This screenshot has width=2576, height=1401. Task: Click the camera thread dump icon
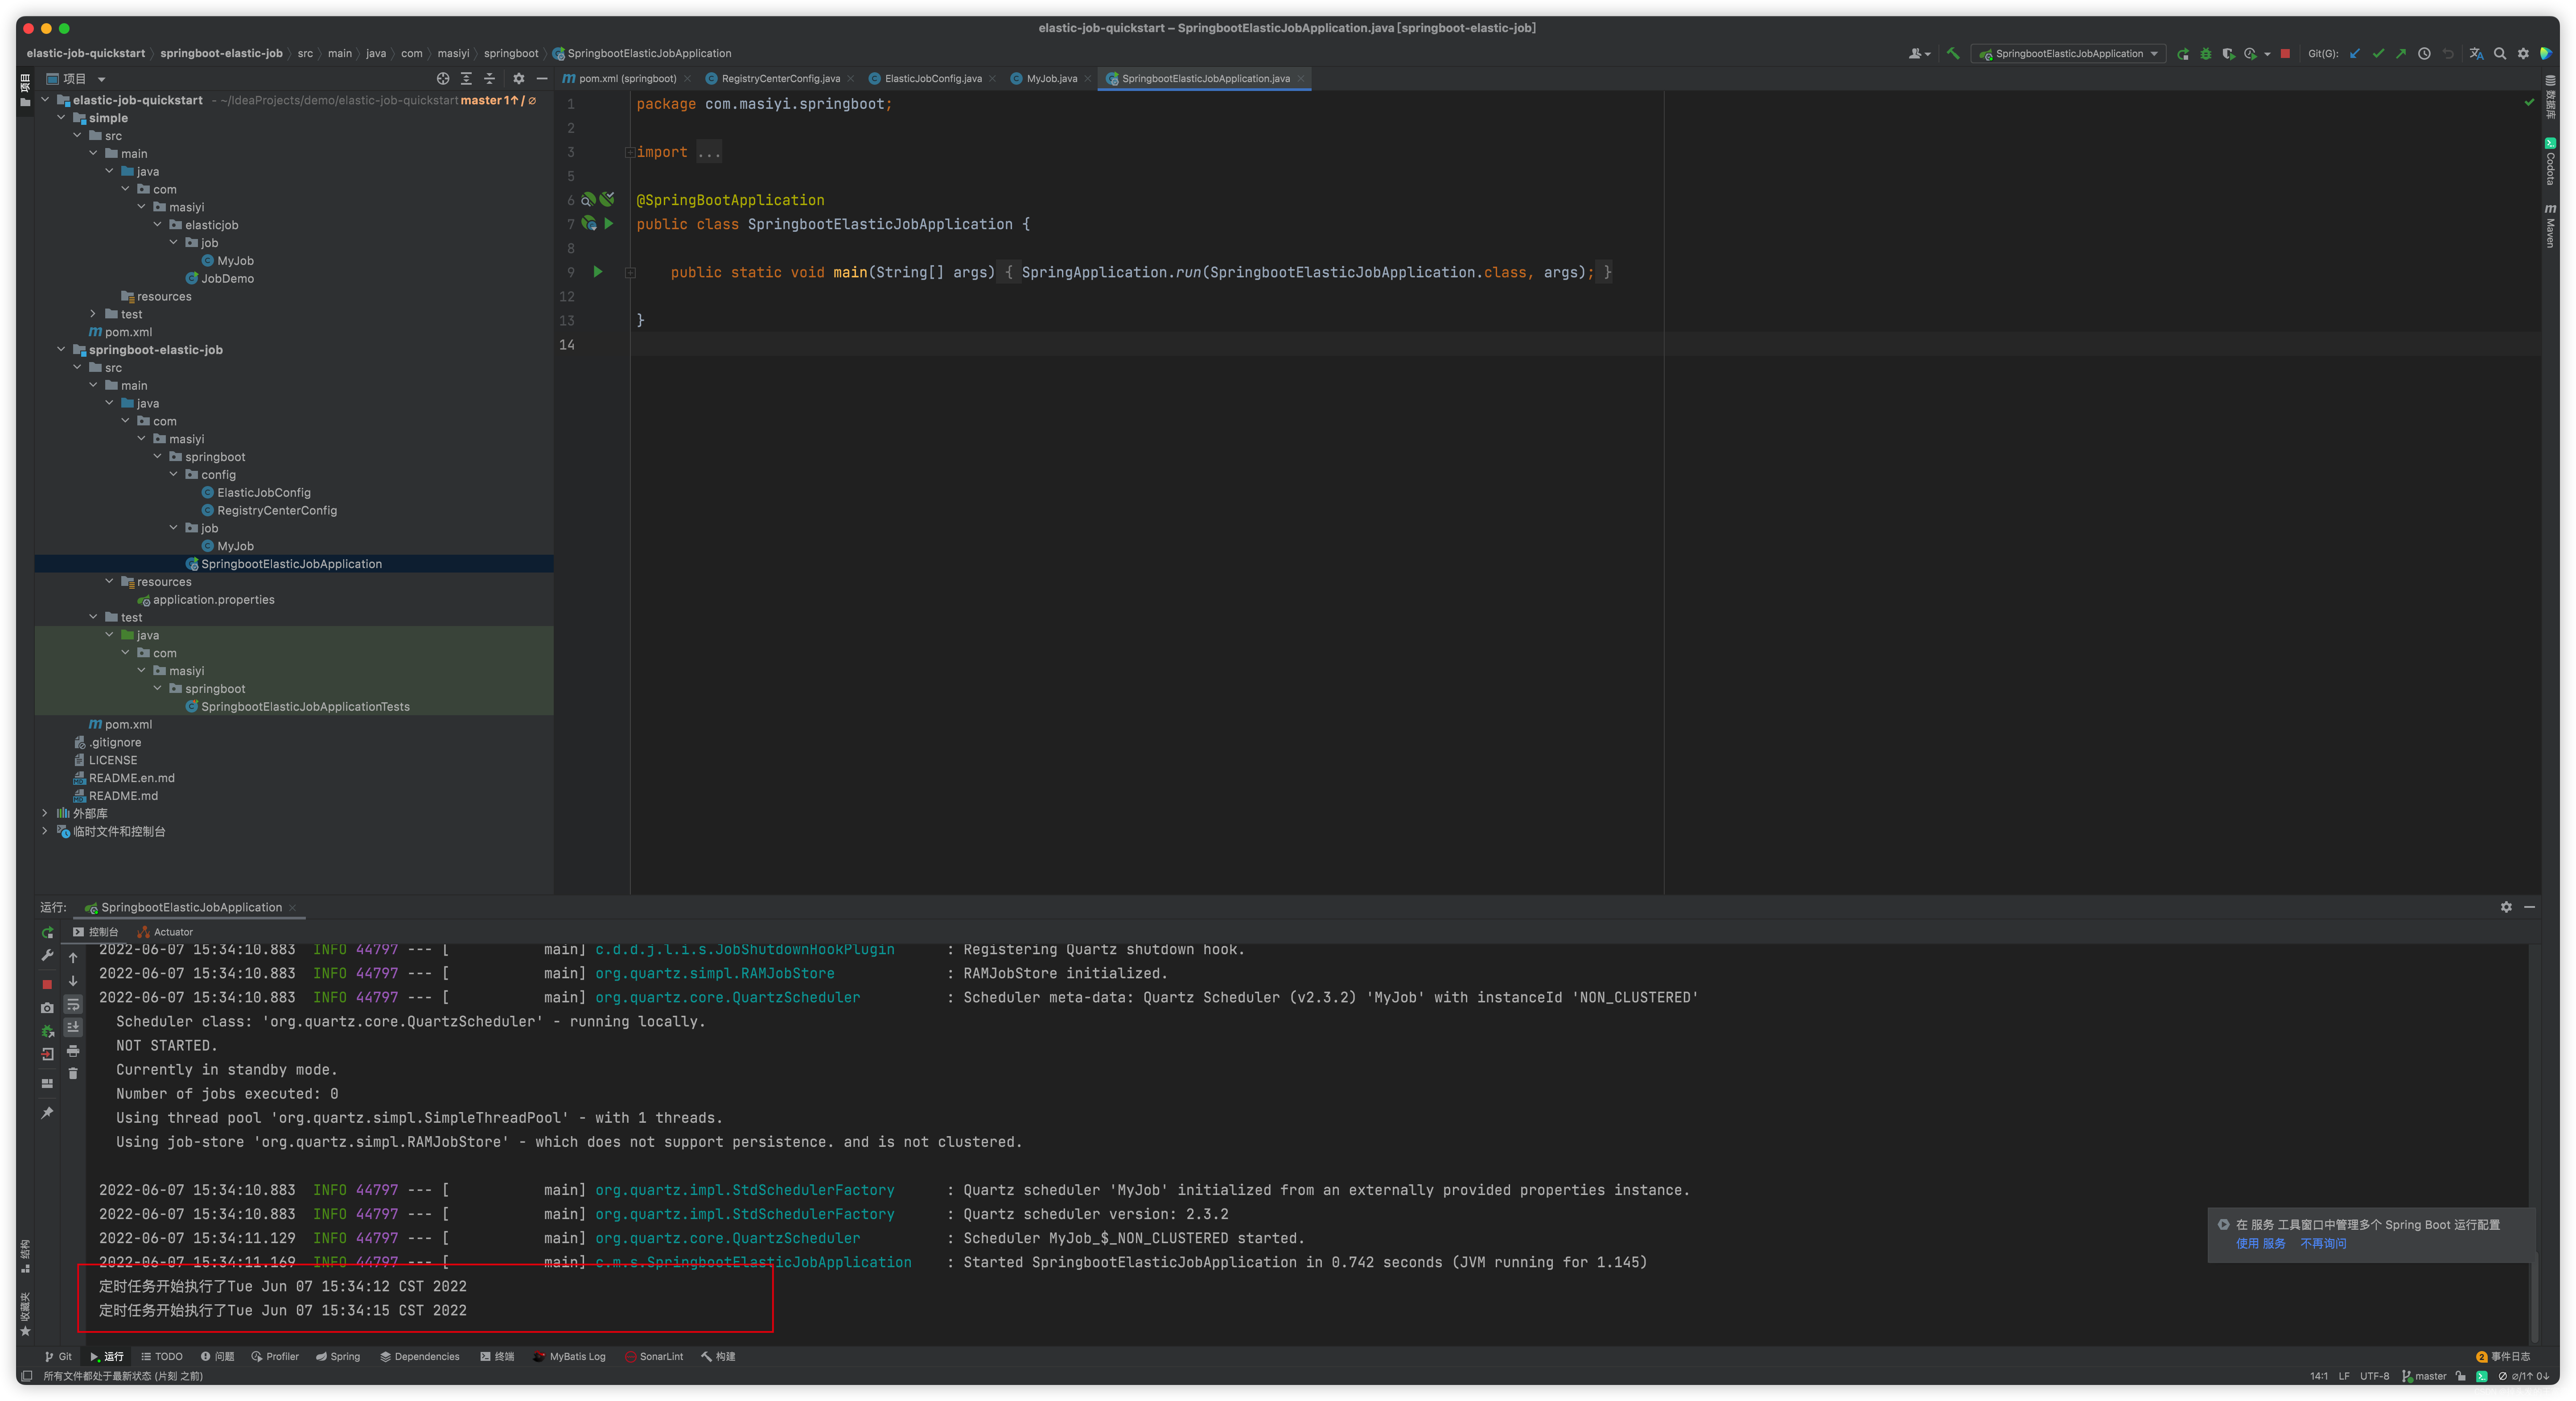click(47, 1008)
